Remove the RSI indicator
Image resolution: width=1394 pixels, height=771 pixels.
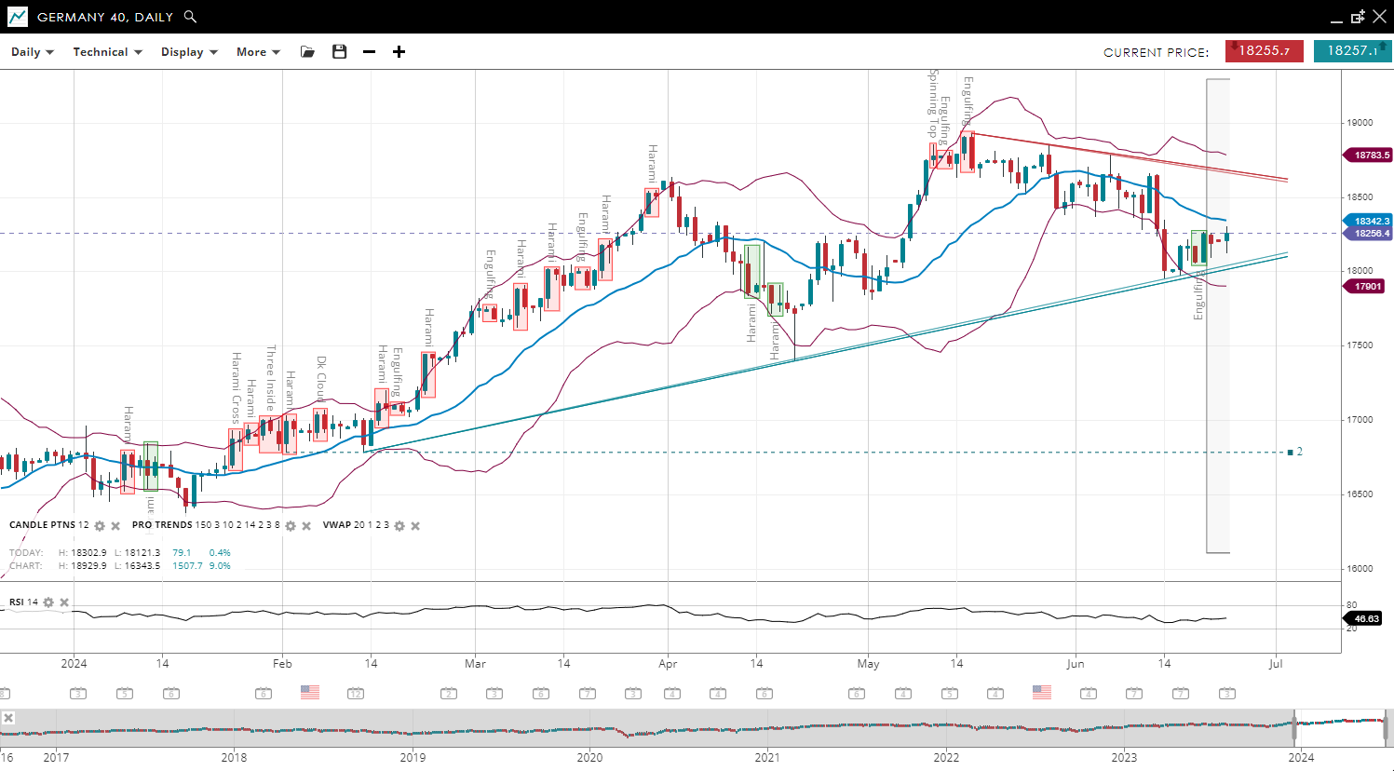64,602
